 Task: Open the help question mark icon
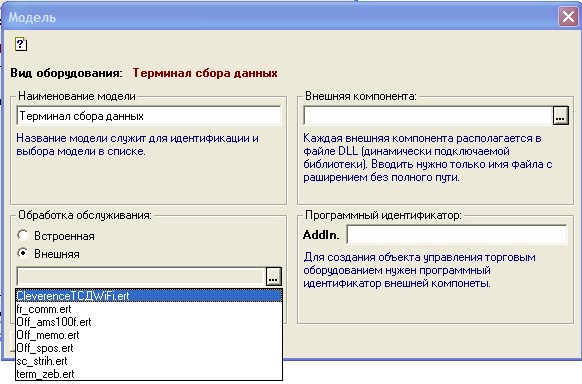tap(21, 44)
